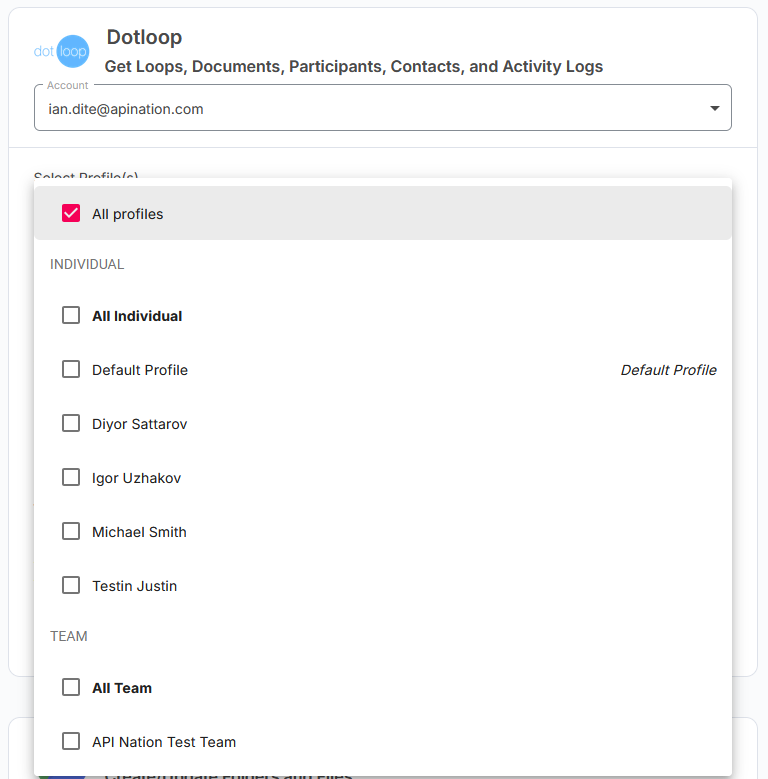
Task: Click the Dotloop heading
Action: [145, 37]
